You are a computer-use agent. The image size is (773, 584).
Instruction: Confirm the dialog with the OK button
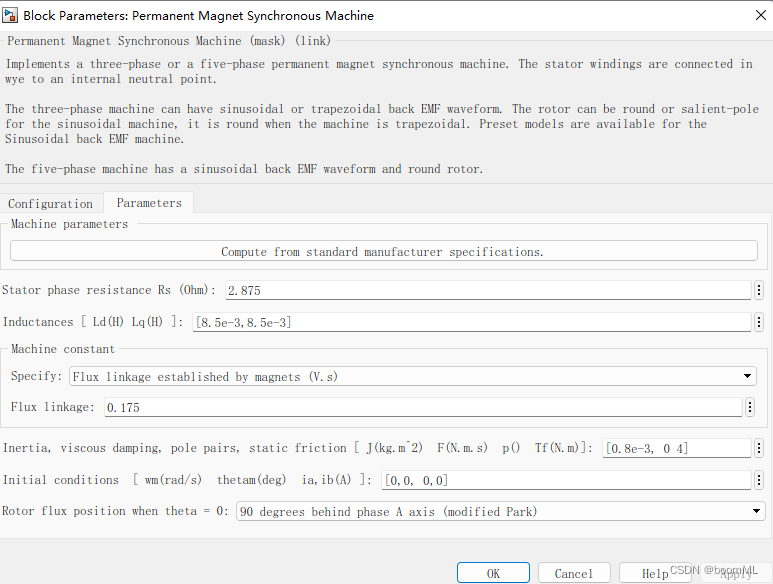493,573
